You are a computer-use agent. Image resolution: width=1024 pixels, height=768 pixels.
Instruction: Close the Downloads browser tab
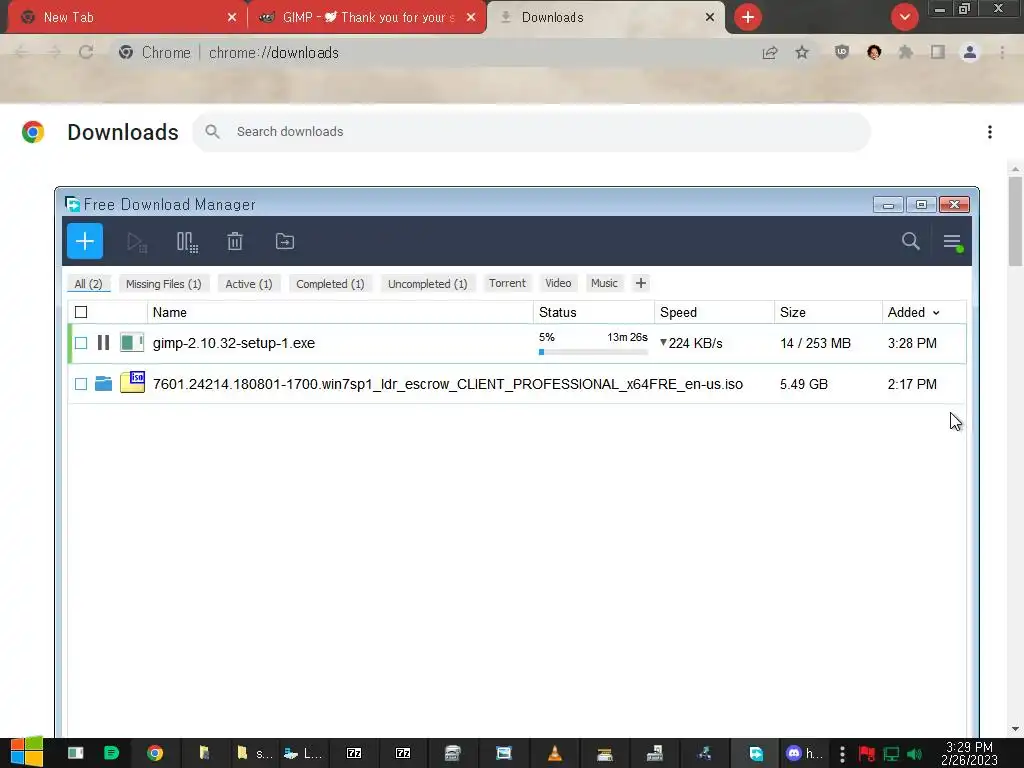coord(710,18)
